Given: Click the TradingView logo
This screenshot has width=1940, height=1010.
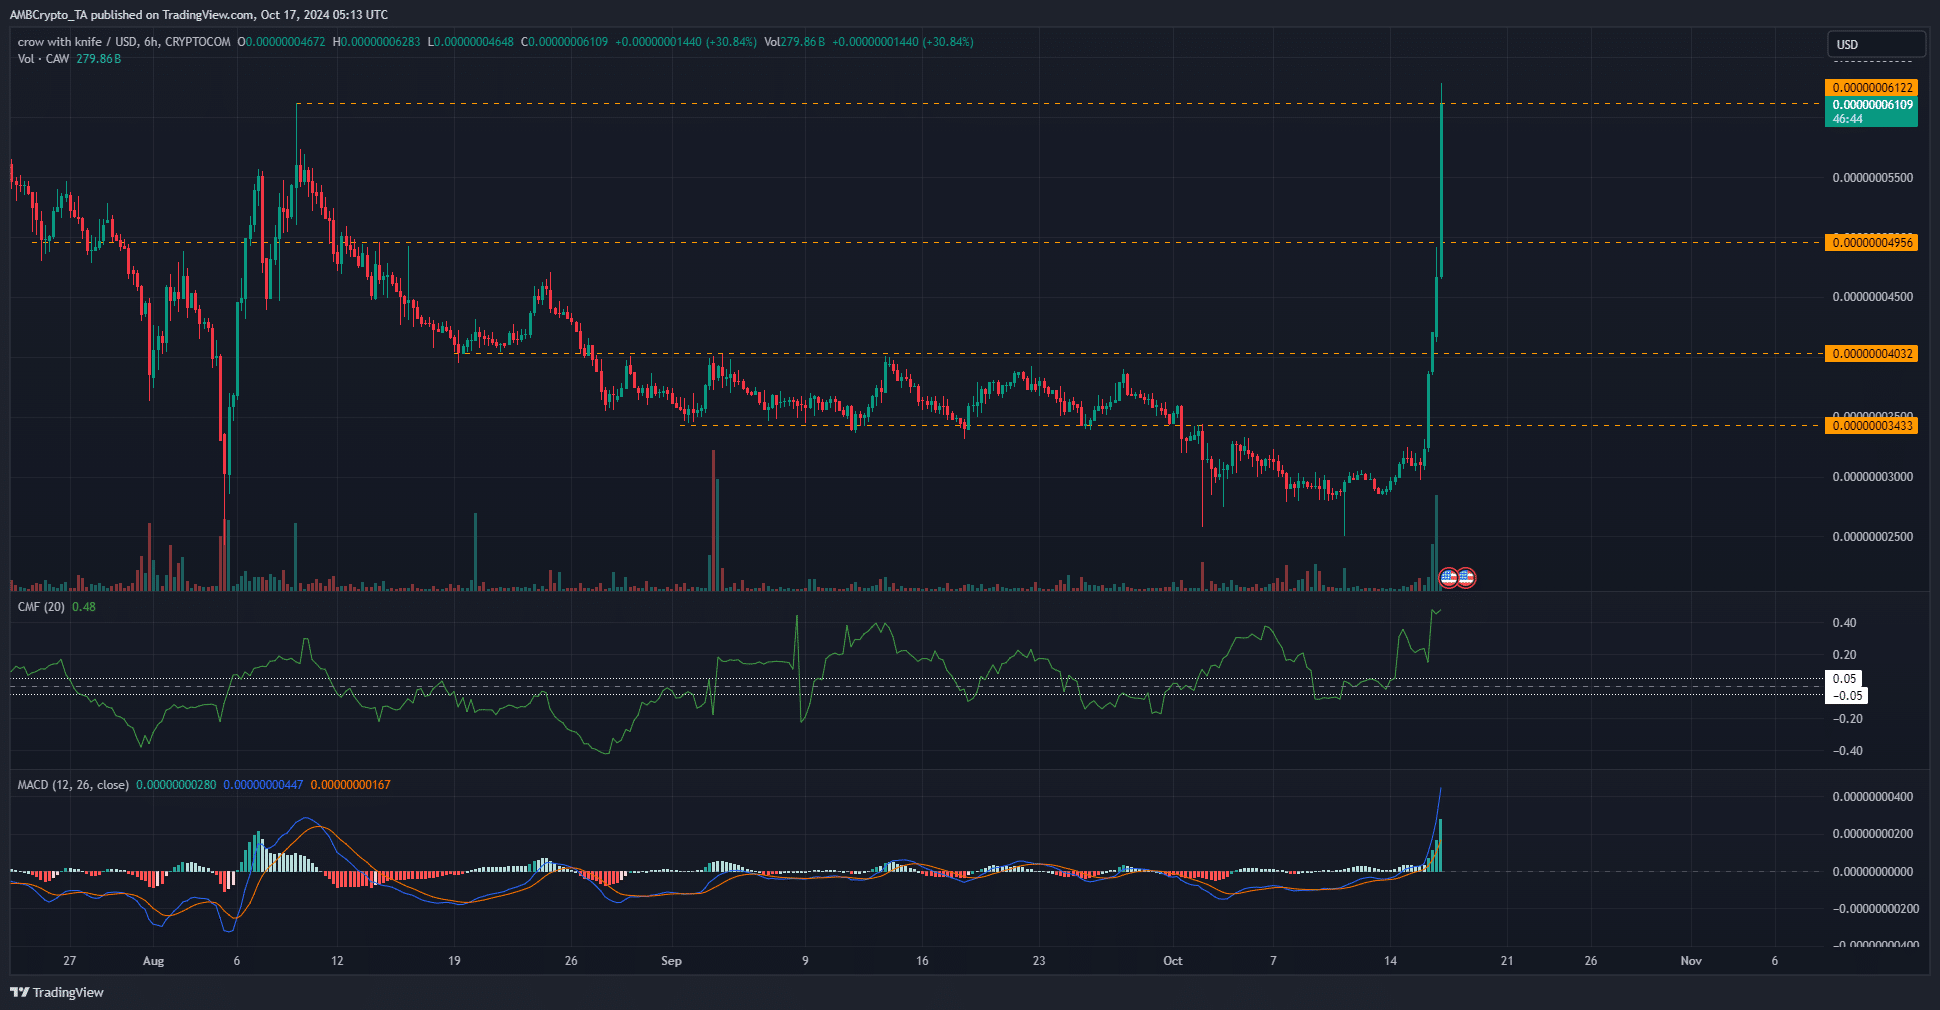Looking at the screenshot, I should tap(57, 992).
